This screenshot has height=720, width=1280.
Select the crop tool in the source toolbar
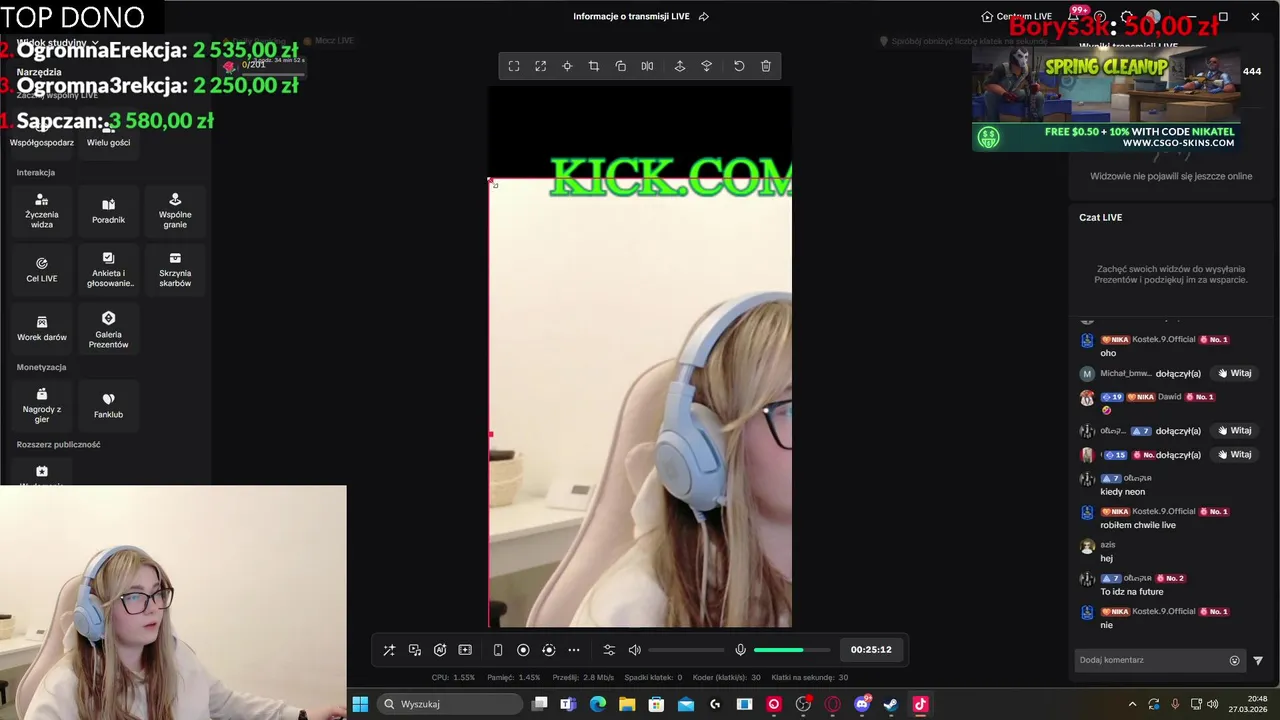[x=594, y=66]
